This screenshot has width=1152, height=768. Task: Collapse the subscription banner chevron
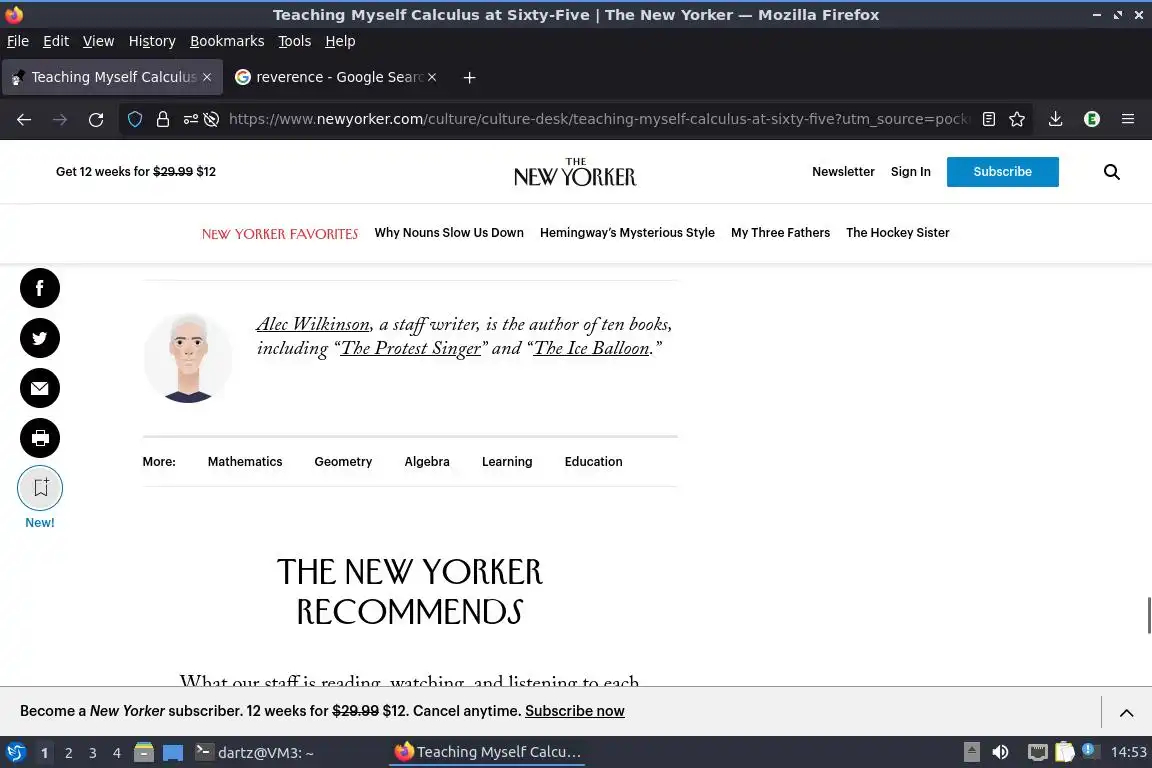coord(1126,712)
